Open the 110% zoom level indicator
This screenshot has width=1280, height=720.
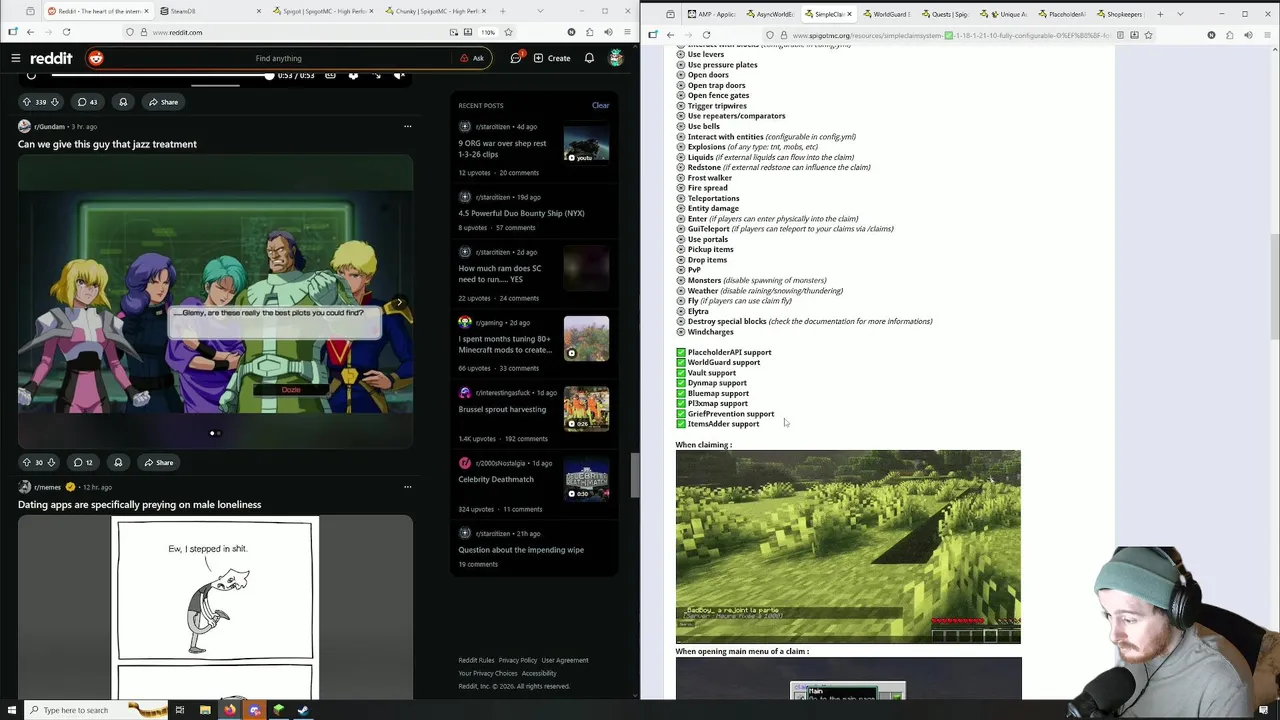tap(488, 32)
